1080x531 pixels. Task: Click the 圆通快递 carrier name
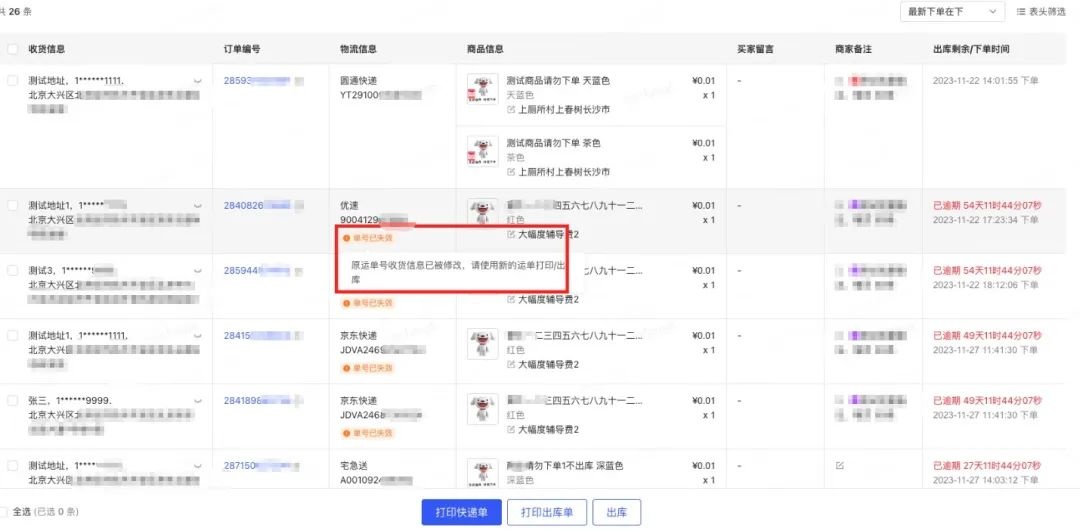pyautogui.click(x=358, y=81)
